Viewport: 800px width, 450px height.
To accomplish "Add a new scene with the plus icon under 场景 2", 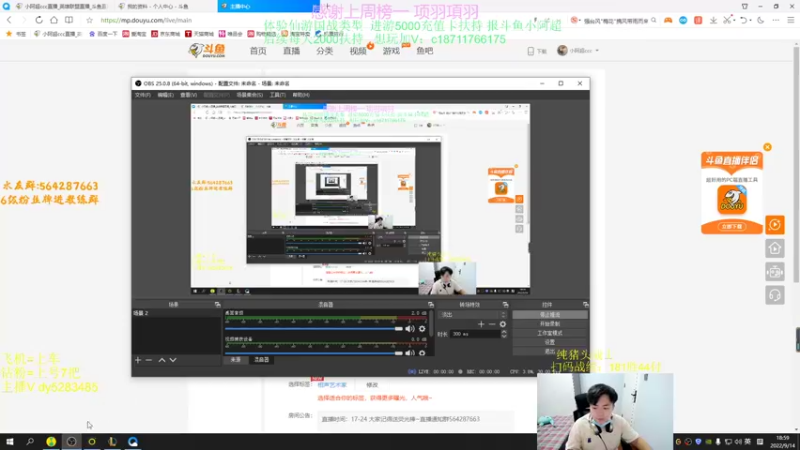I will coord(138,360).
